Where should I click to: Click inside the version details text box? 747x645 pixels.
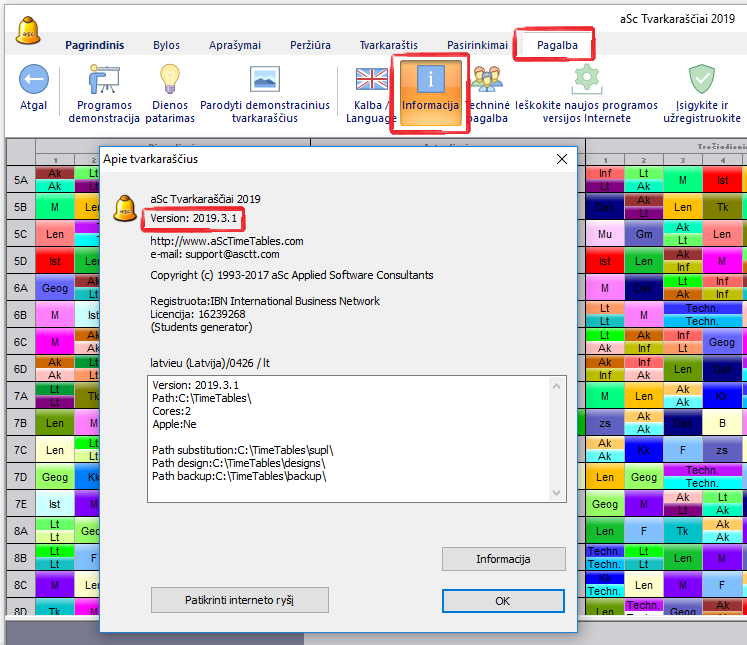click(x=350, y=440)
